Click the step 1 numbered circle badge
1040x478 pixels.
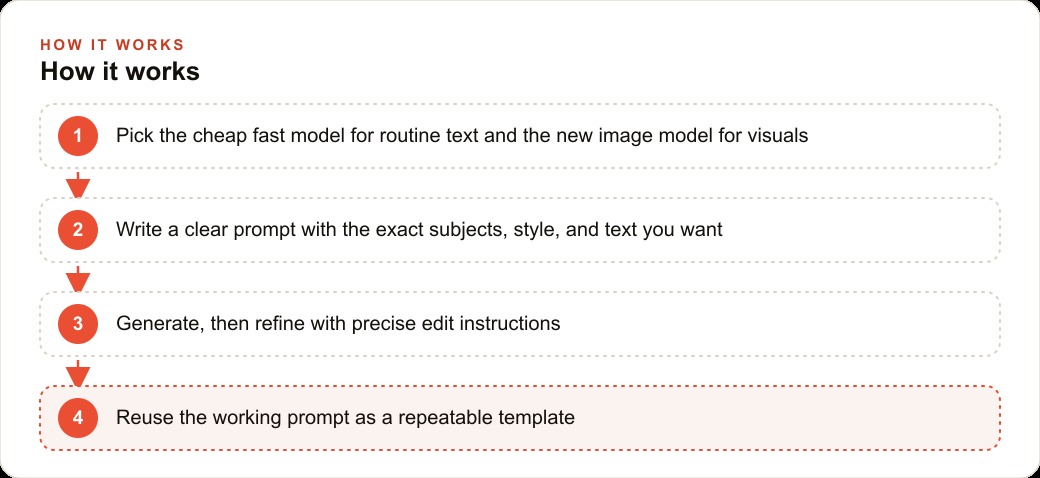(78, 136)
